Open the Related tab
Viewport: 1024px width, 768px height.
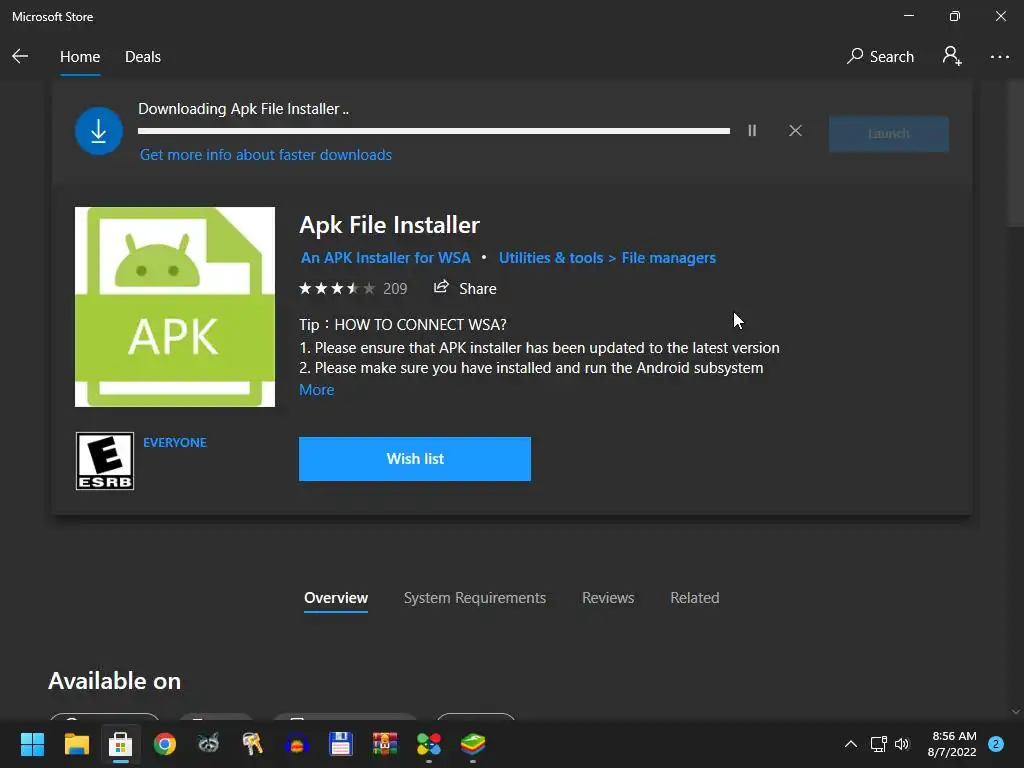695,598
